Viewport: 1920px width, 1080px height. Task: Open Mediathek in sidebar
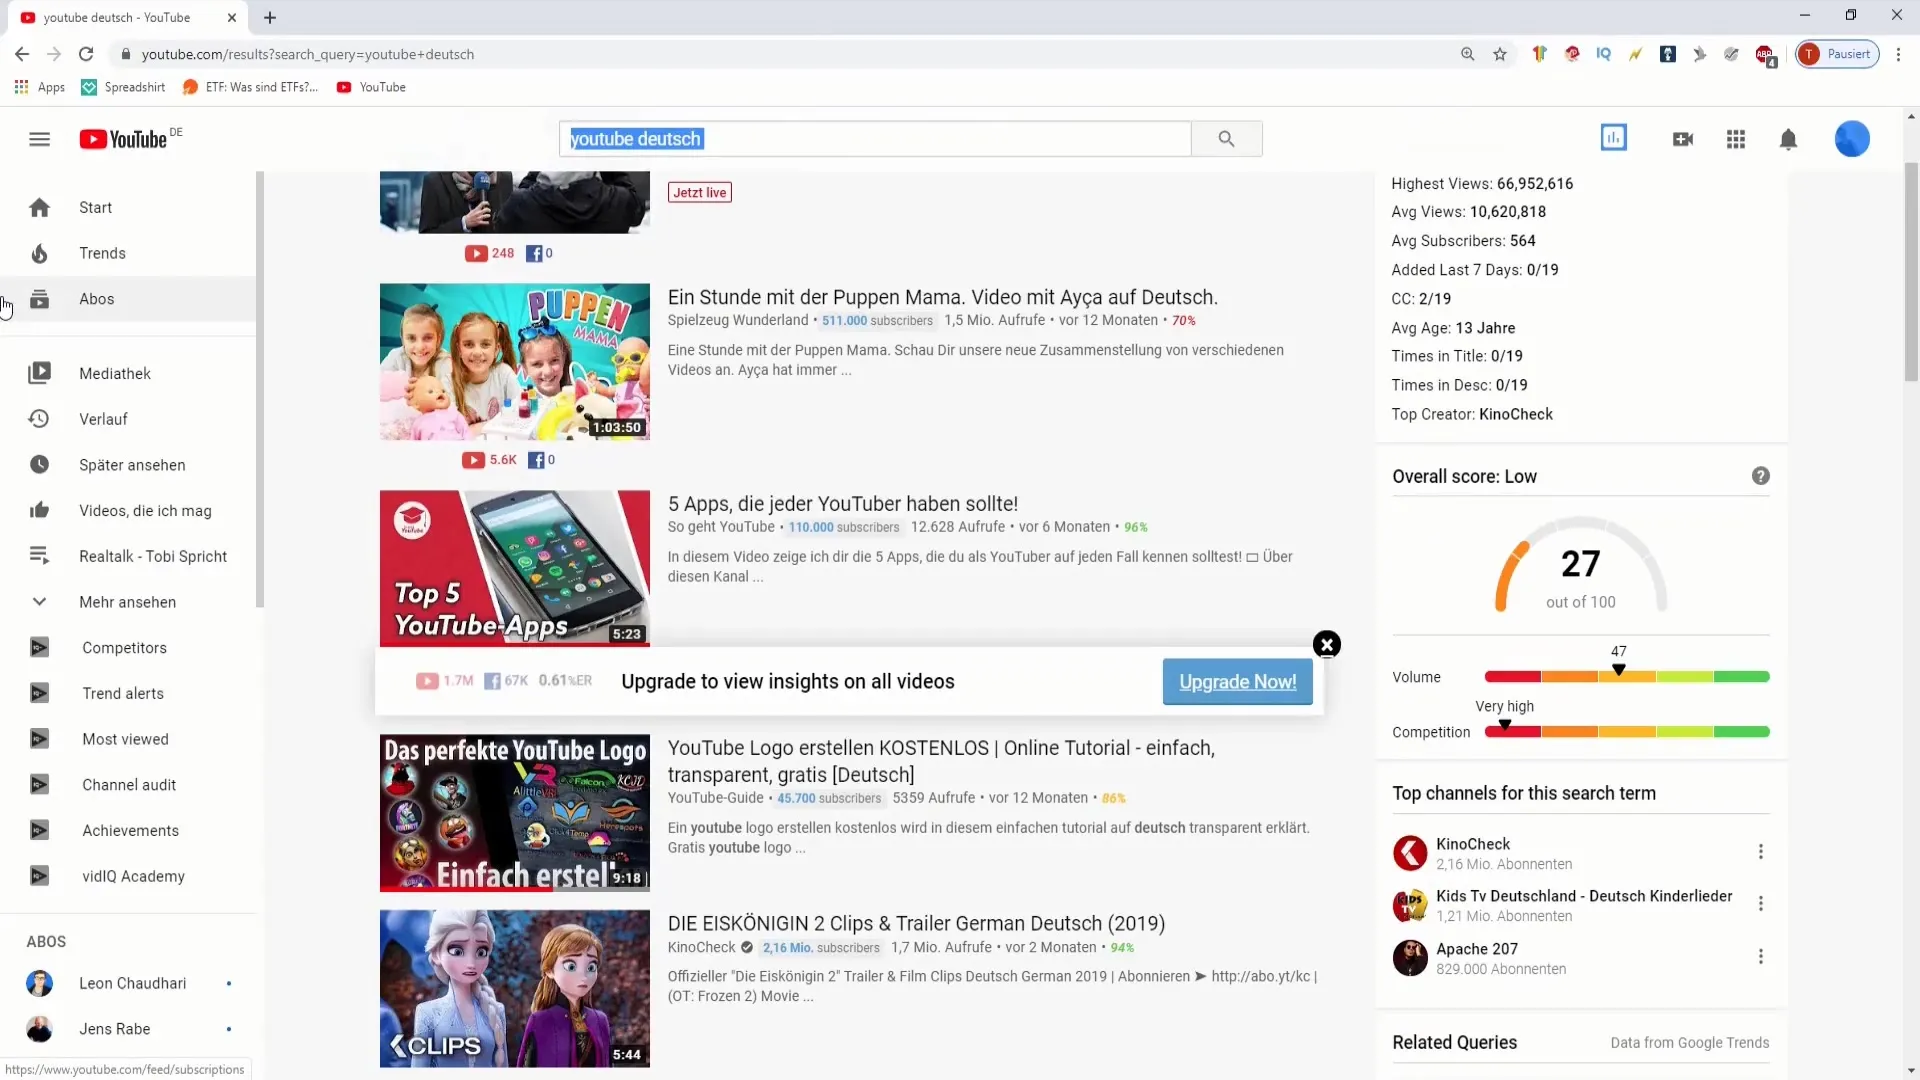[128, 373]
